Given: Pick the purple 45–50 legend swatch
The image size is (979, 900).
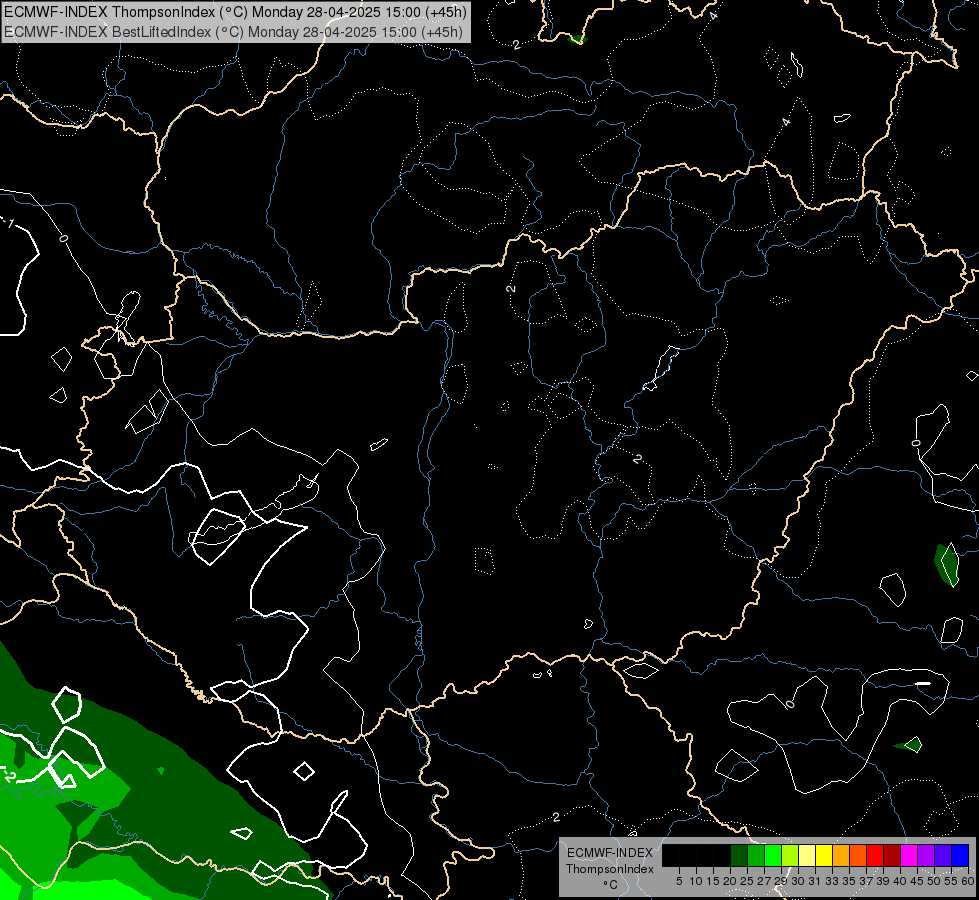Looking at the screenshot, I should (927, 855).
